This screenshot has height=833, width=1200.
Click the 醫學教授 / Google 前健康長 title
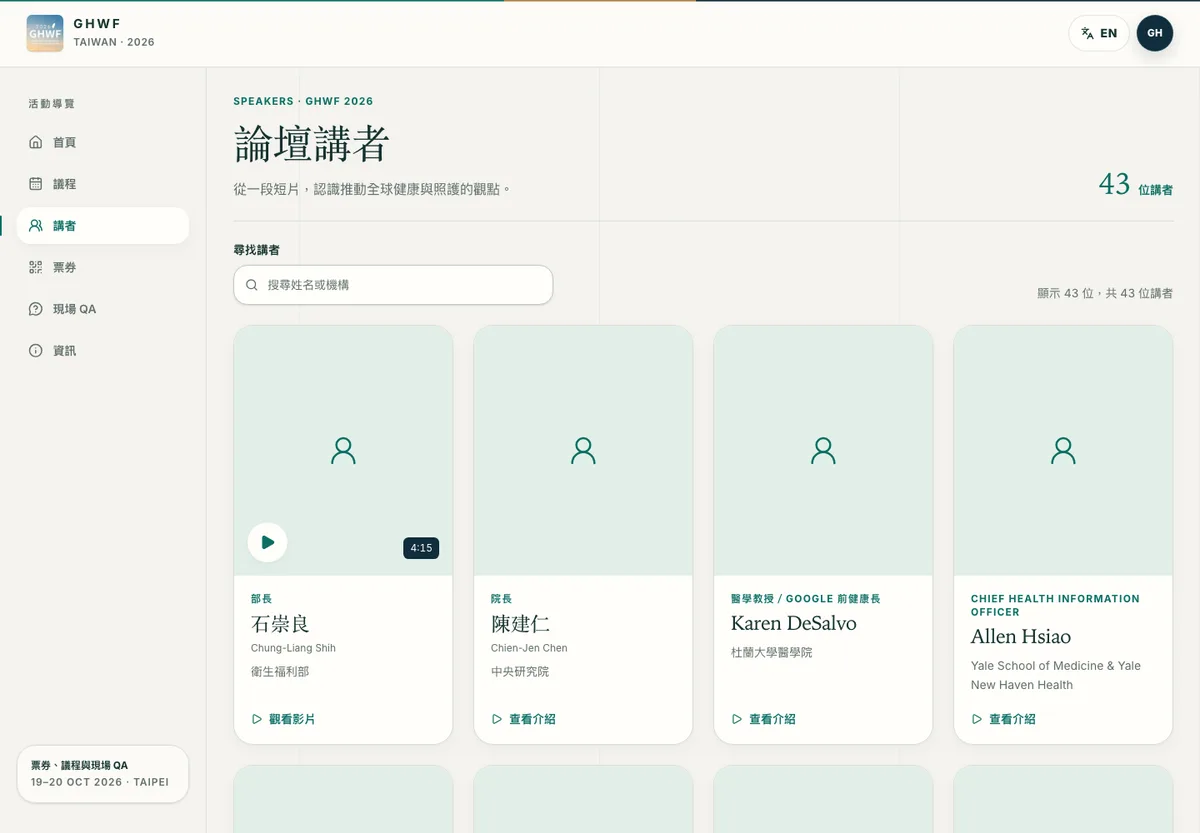point(806,599)
